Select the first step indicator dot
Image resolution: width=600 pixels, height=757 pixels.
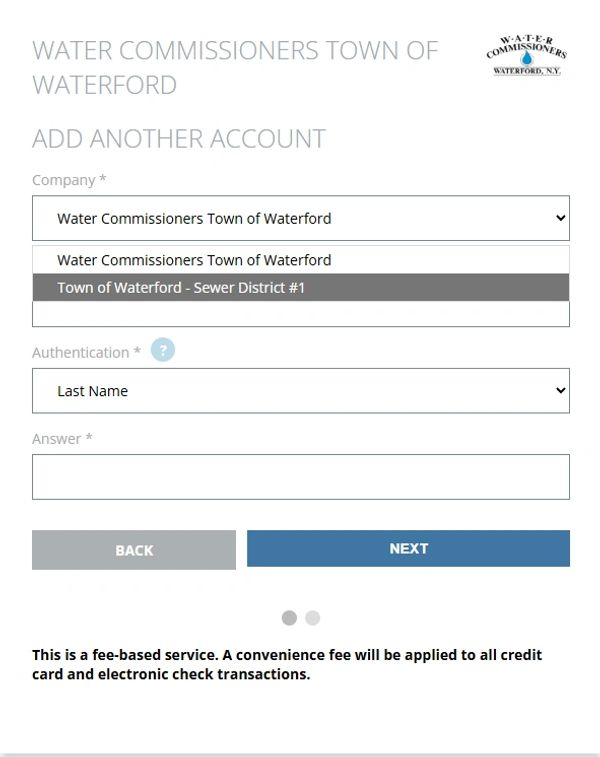pos(289,617)
